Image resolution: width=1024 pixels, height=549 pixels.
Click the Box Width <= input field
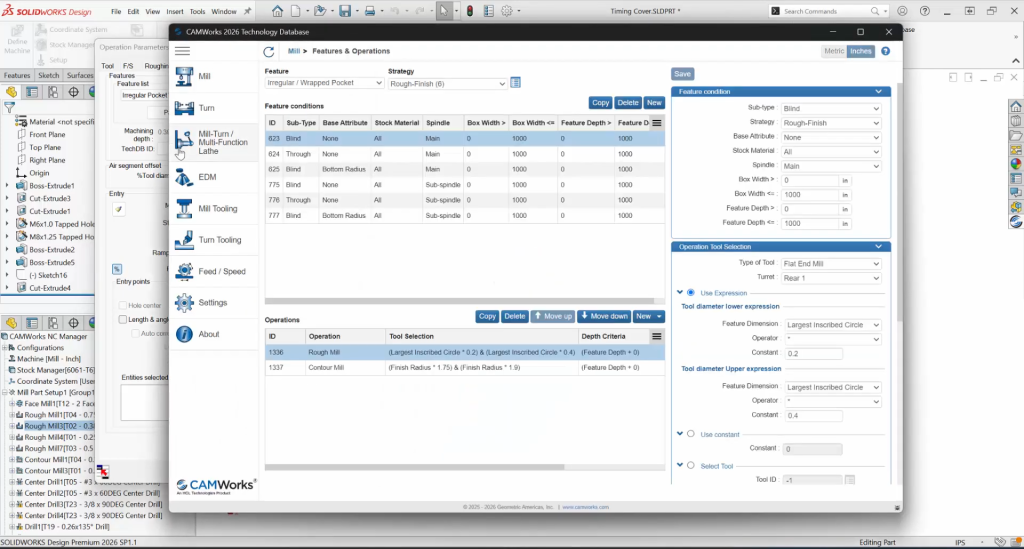point(810,195)
